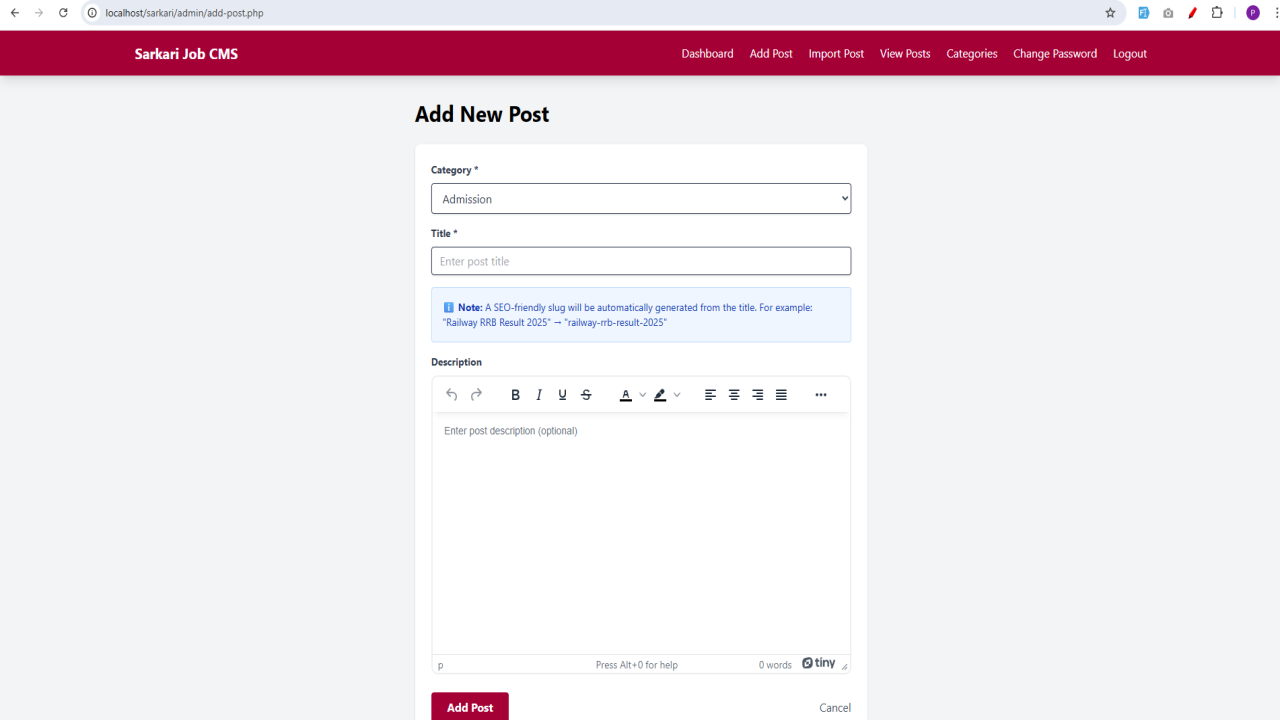Toggle Italic formatting in the editor
Screen dimensions: 1280x720
point(539,395)
